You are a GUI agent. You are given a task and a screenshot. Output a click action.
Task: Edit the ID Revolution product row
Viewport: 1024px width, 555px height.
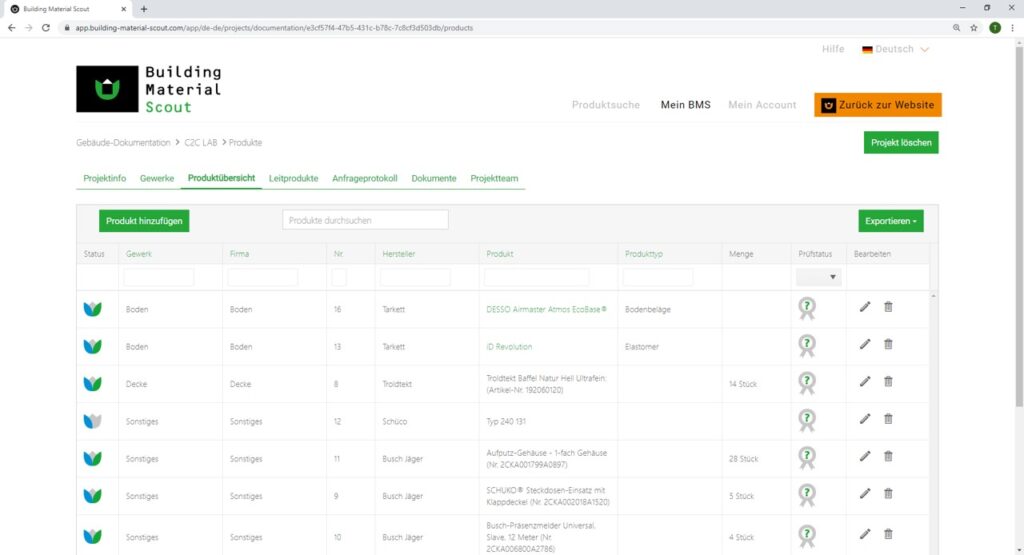click(x=865, y=344)
